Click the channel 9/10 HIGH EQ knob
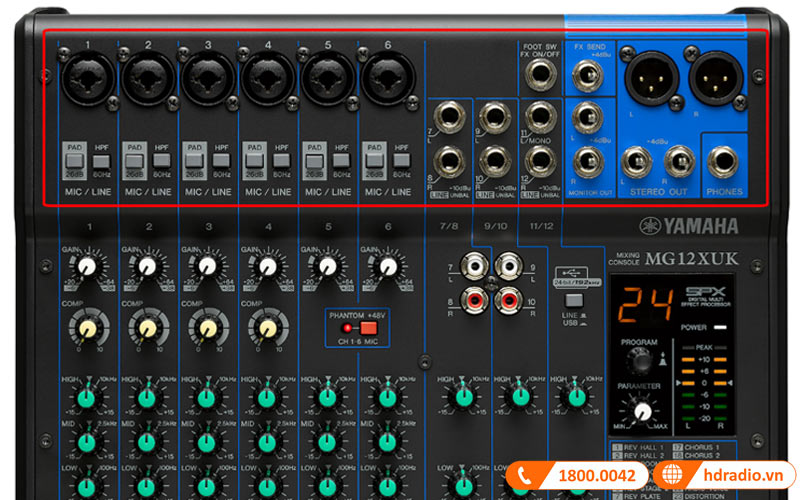The image size is (800, 500). coord(520,397)
